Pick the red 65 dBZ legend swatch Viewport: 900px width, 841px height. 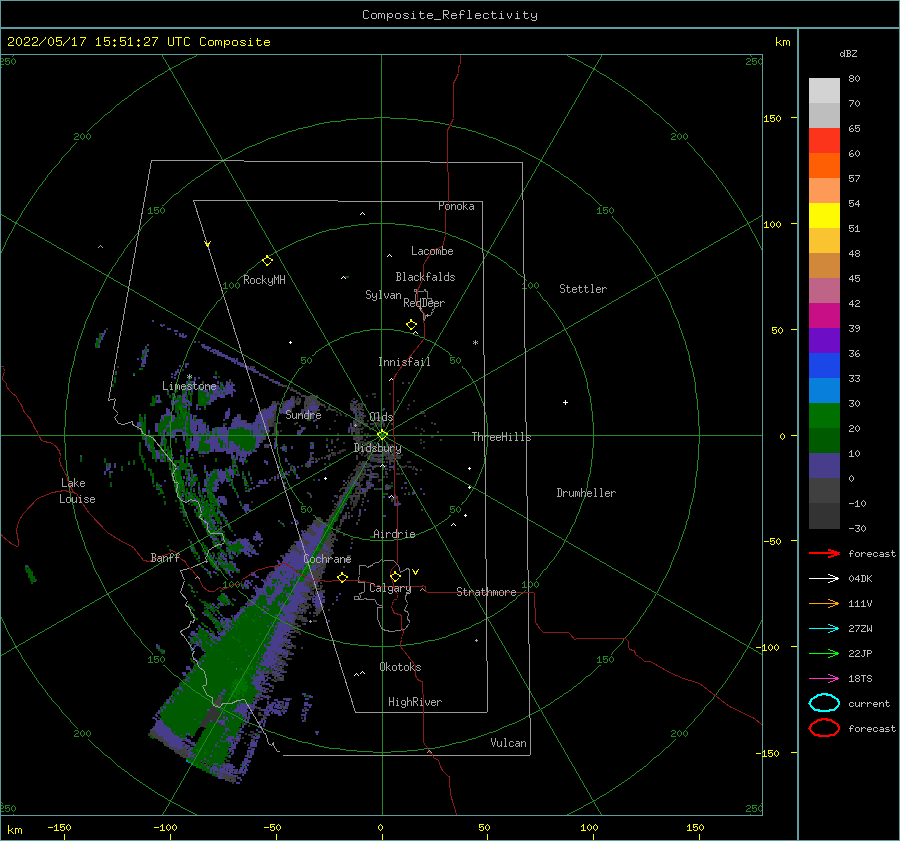[824, 141]
